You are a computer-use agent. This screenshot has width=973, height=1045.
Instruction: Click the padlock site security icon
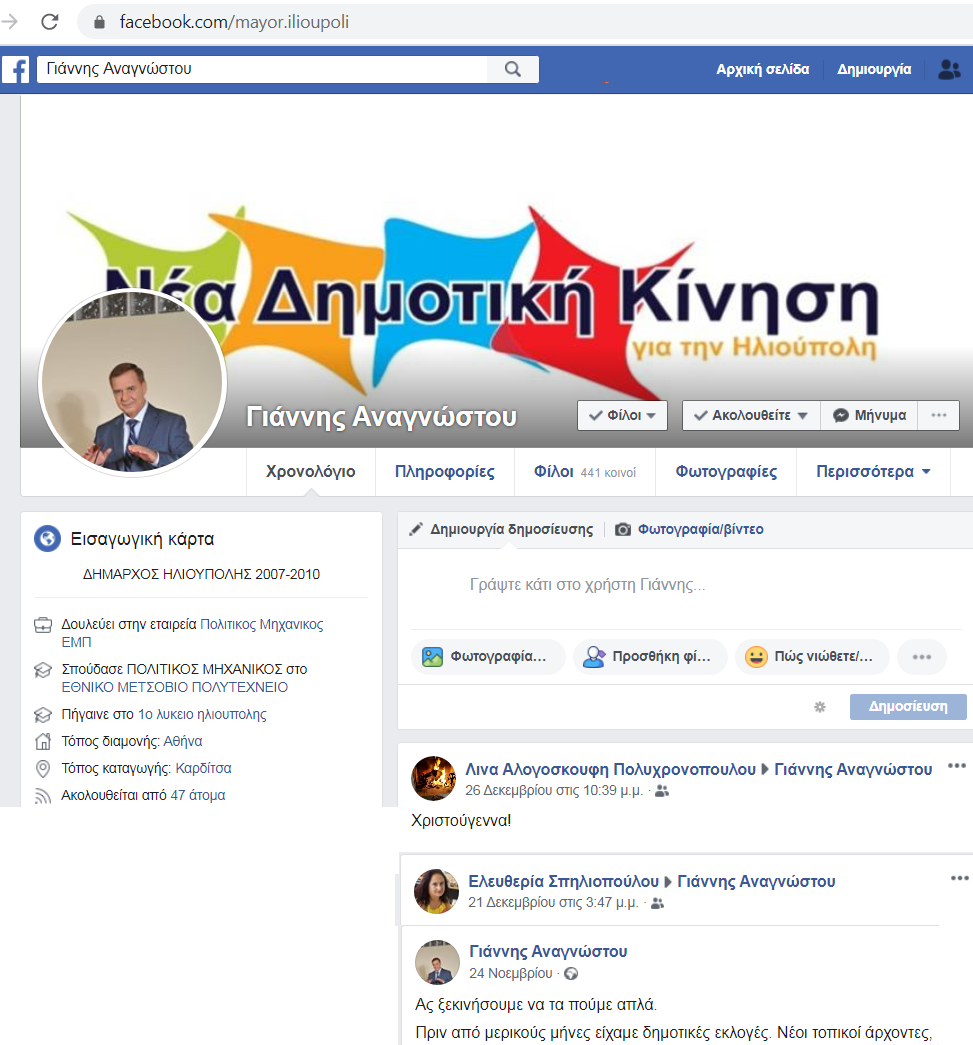pos(99,22)
